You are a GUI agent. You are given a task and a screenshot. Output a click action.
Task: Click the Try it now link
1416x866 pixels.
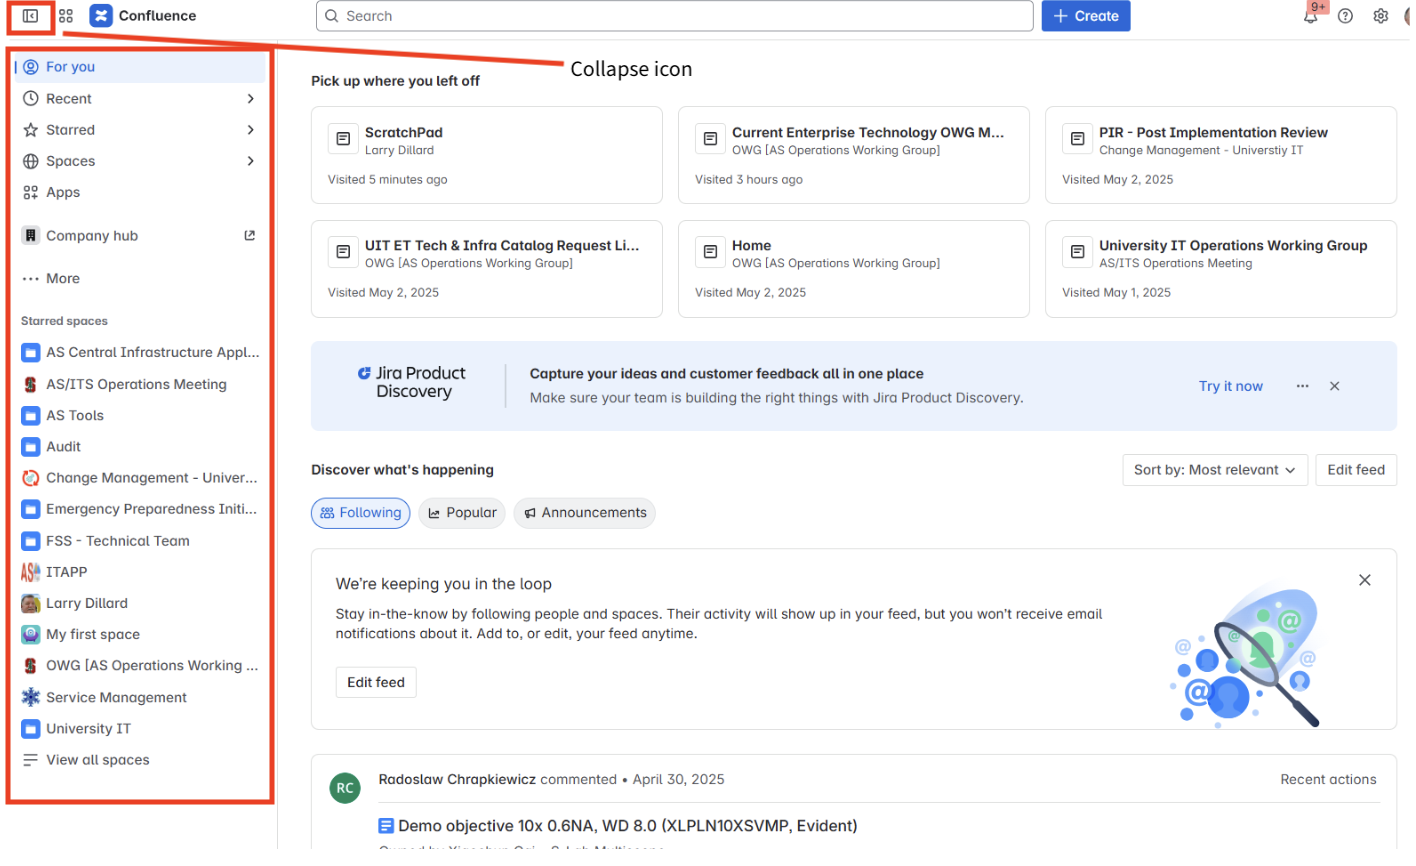pos(1231,385)
